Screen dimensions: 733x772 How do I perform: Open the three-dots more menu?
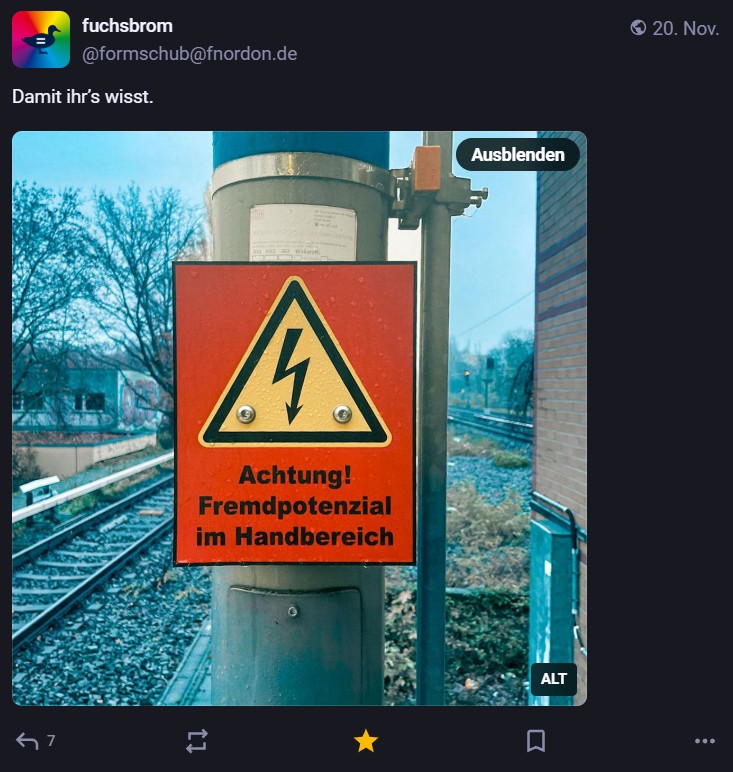tap(705, 741)
